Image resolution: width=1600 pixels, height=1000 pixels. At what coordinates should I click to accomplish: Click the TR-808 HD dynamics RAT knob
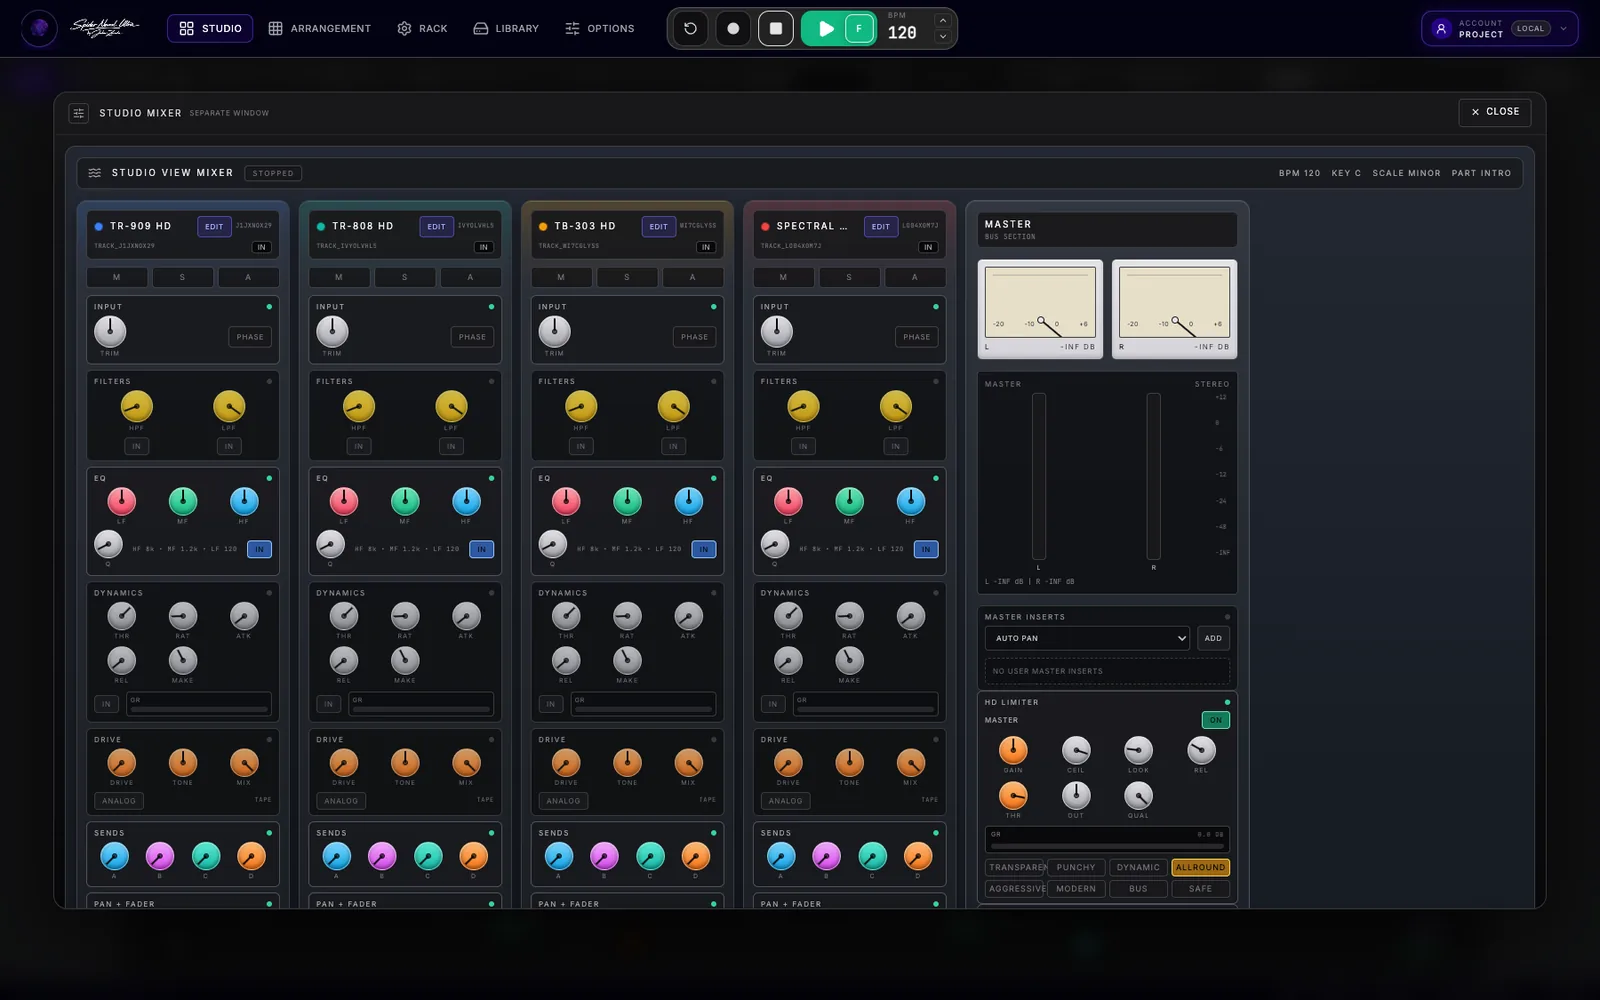point(405,615)
